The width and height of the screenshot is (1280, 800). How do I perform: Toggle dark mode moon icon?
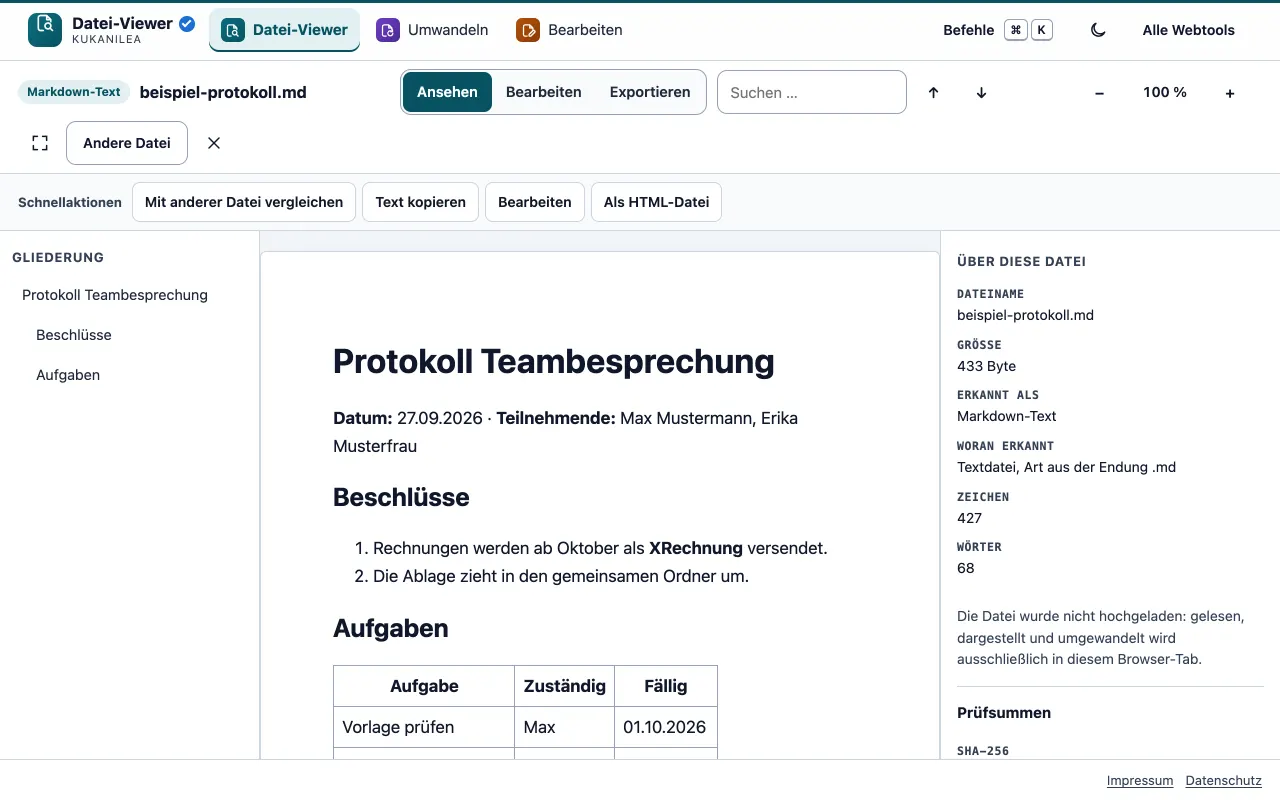tap(1098, 30)
